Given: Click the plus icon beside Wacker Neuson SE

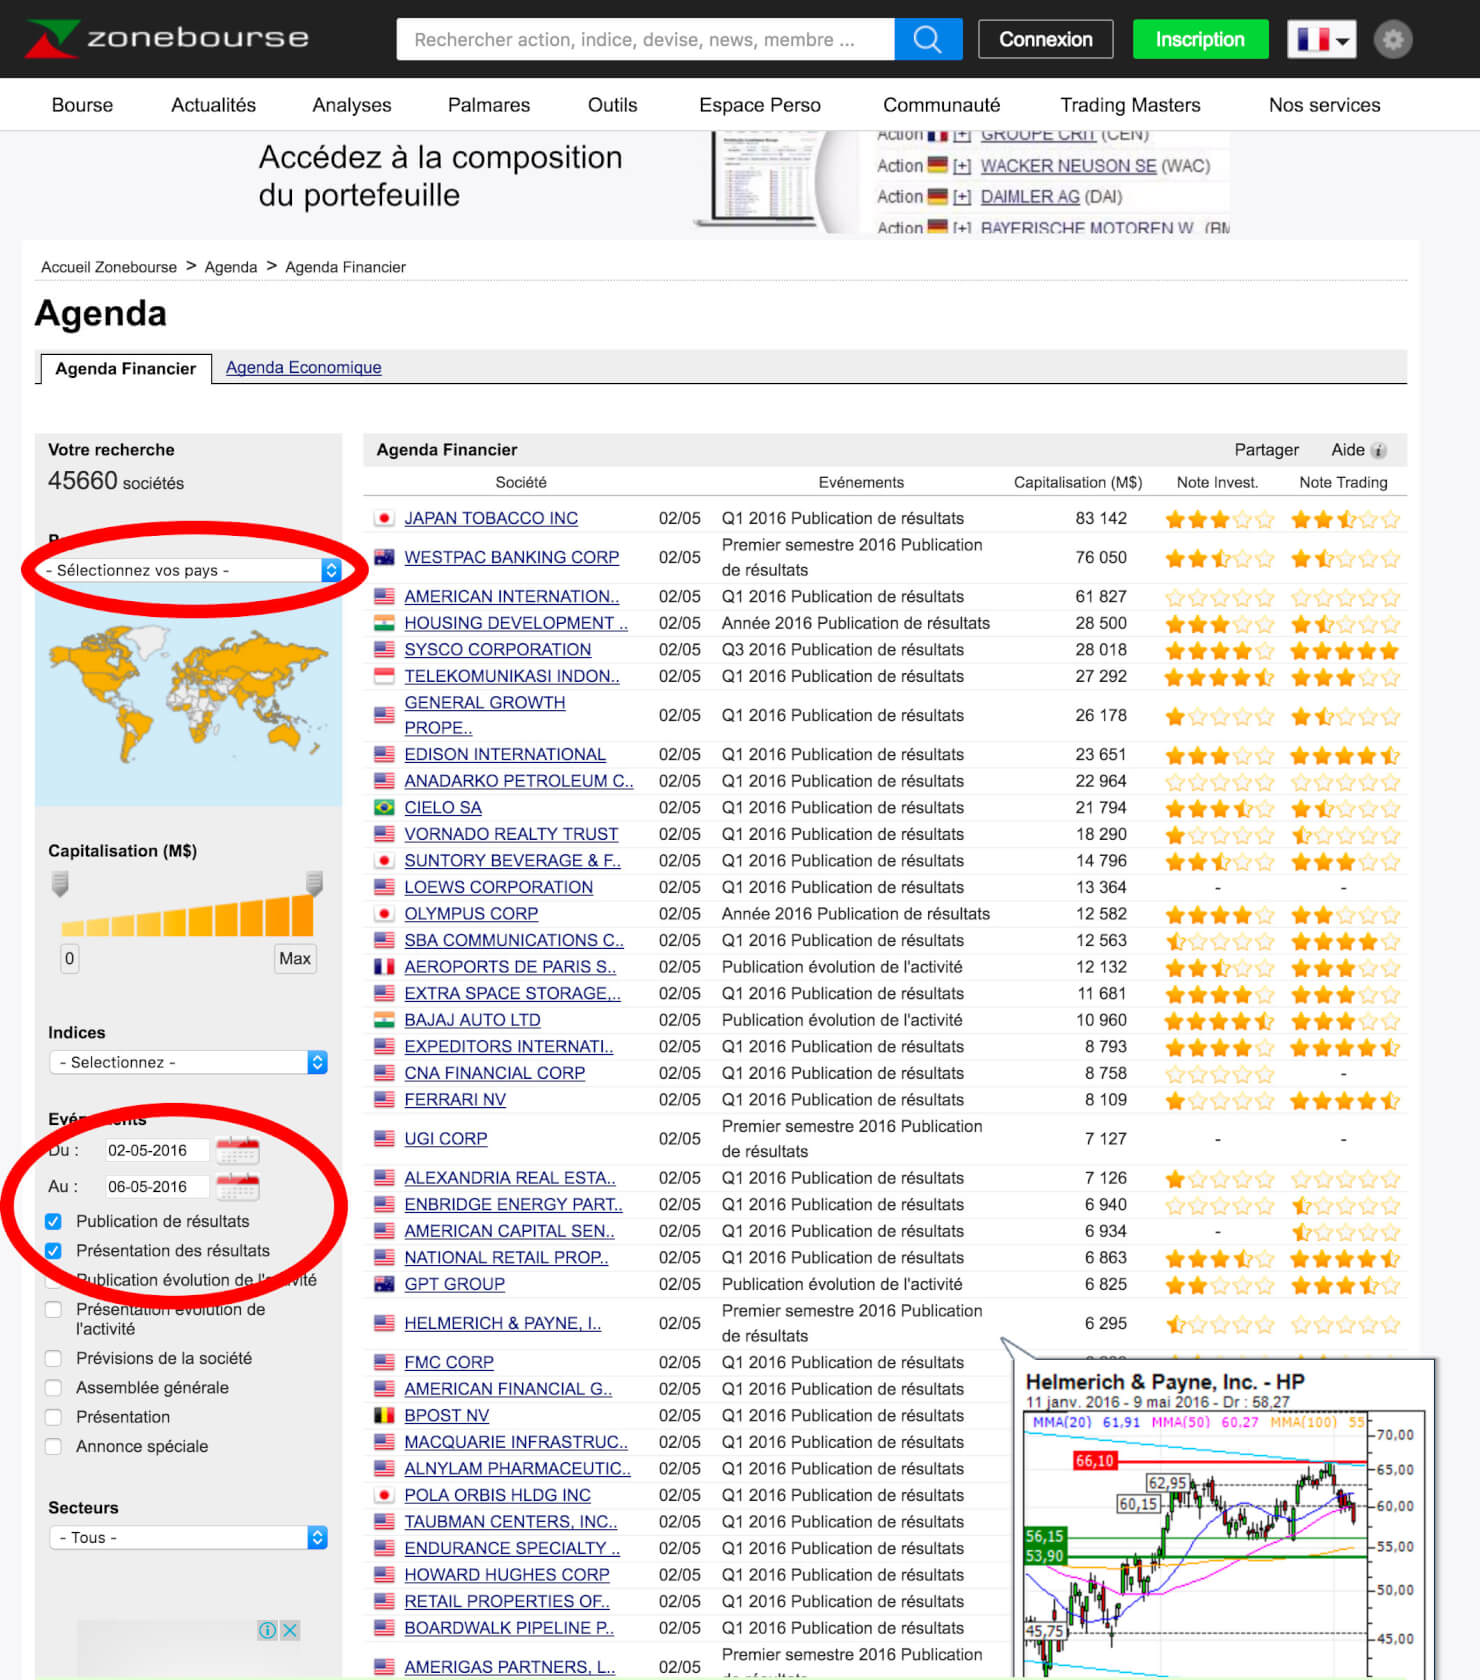Looking at the screenshot, I should point(962,166).
